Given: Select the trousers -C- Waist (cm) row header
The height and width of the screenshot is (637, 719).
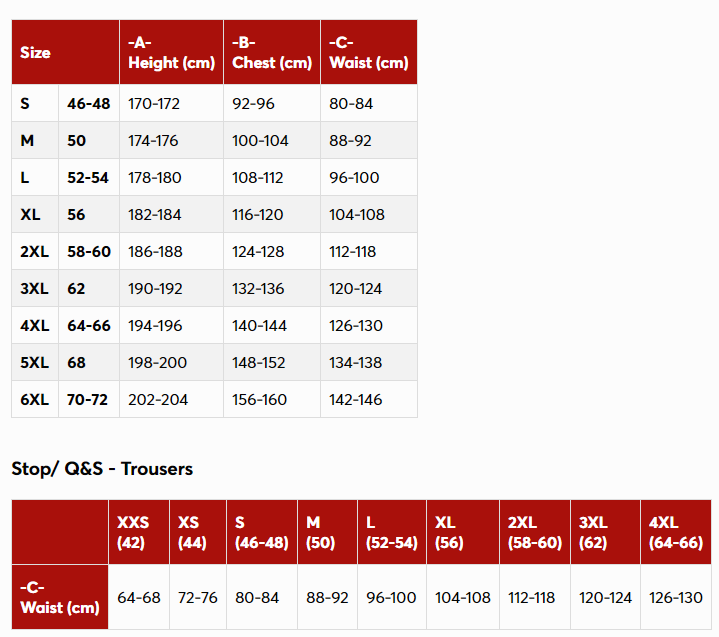Looking at the screenshot, I should point(60,597).
